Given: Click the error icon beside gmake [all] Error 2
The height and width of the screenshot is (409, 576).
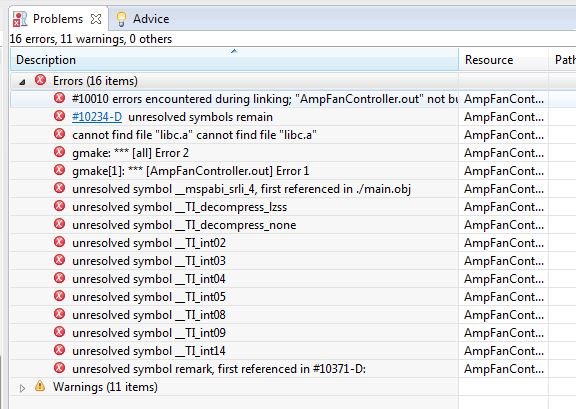Looking at the screenshot, I should click(x=59, y=152).
